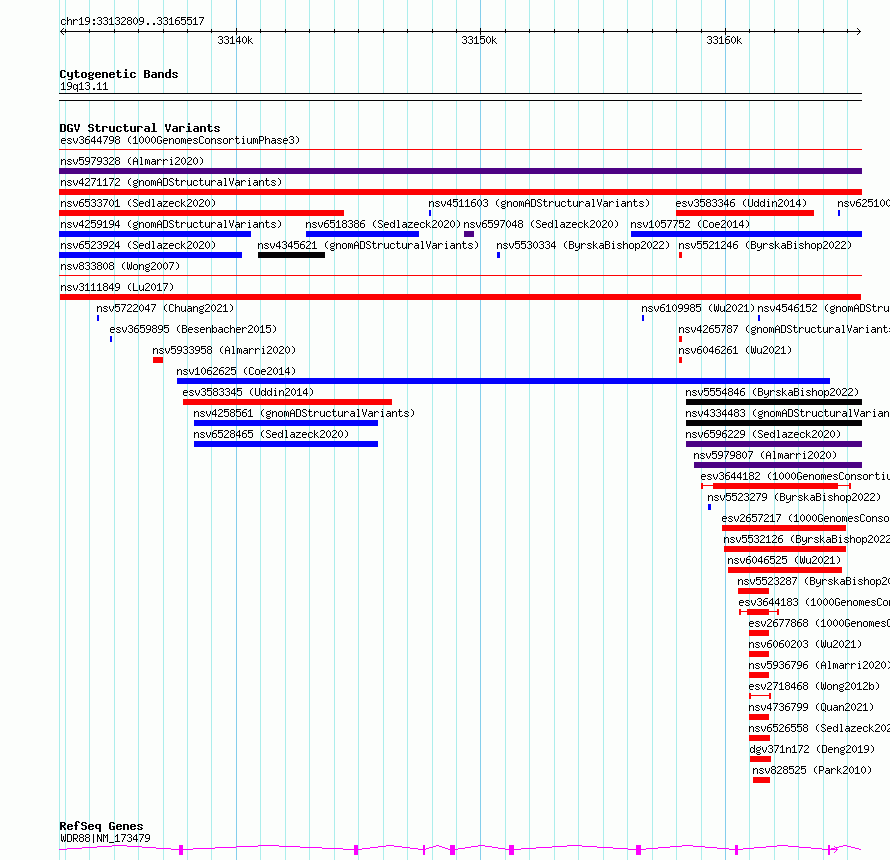Select the red esv3644182 variant glyph
This screenshot has width=890, height=860.
pyautogui.click(x=776, y=486)
